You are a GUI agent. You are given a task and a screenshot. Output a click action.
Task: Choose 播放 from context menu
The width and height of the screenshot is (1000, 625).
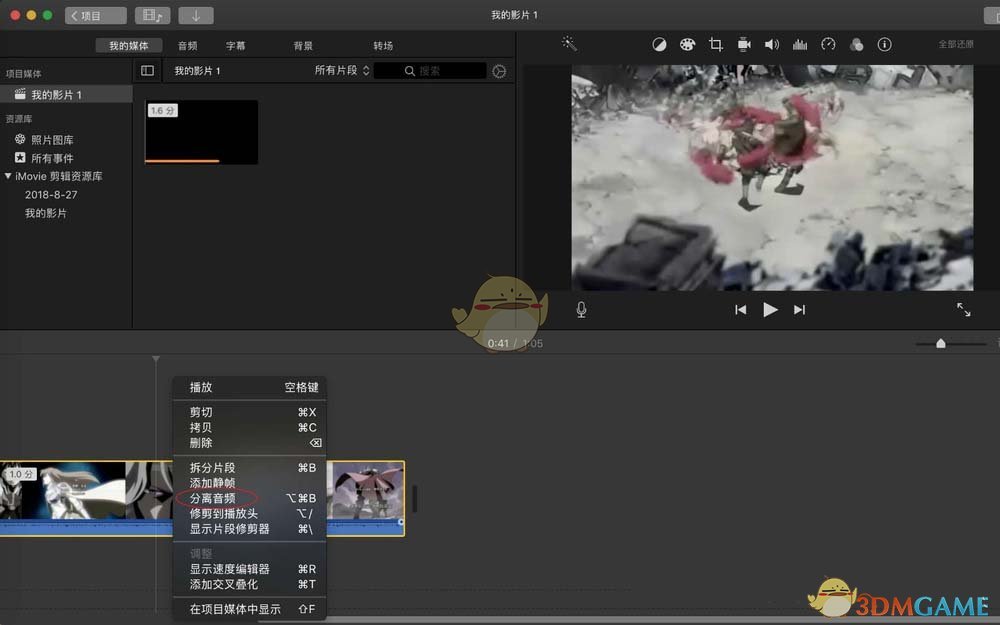click(x=249, y=387)
